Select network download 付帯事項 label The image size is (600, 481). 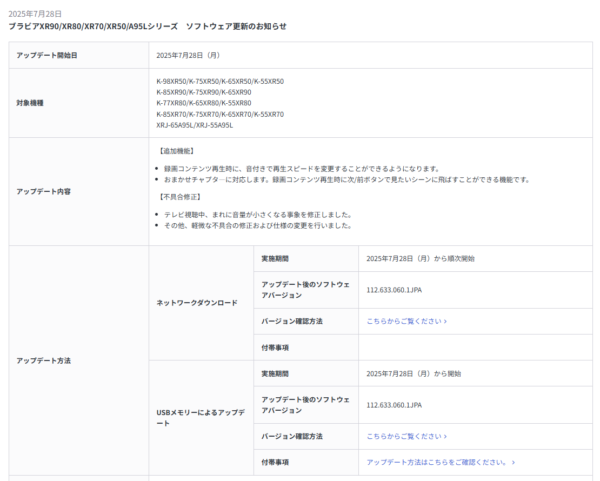(275, 347)
